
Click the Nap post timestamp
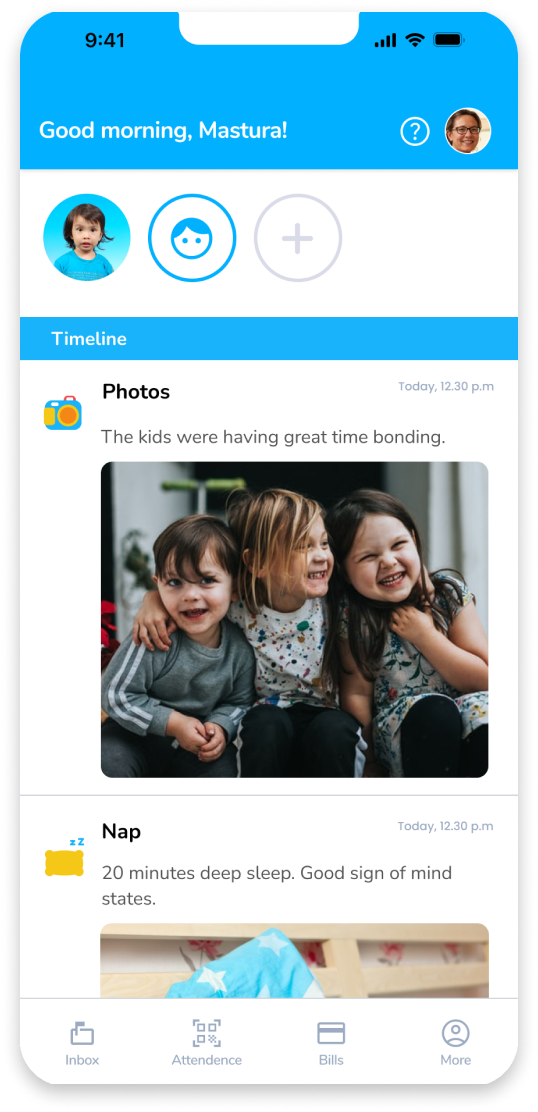pyautogui.click(x=446, y=826)
